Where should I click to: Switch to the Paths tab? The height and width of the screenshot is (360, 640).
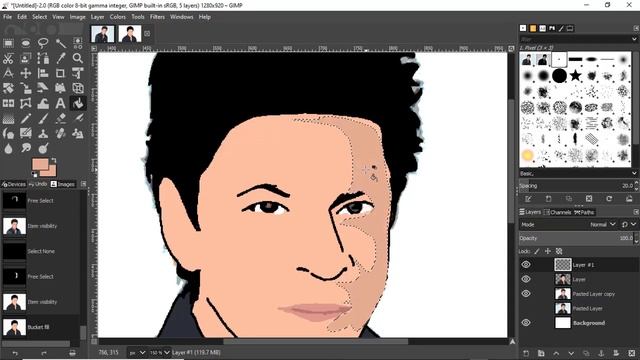[584, 212]
